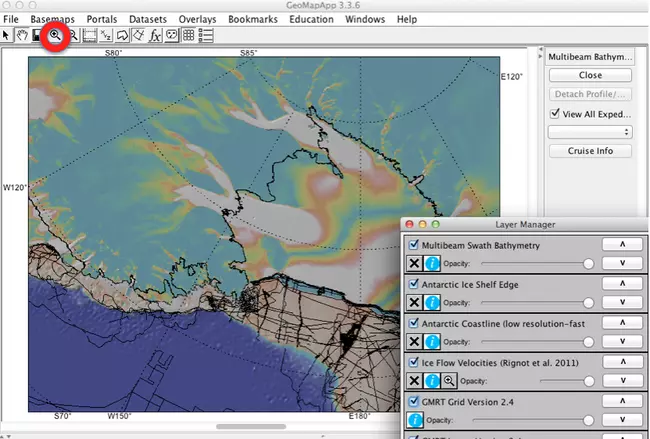
Task: Activate the hand pan tool
Action: coord(22,35)
